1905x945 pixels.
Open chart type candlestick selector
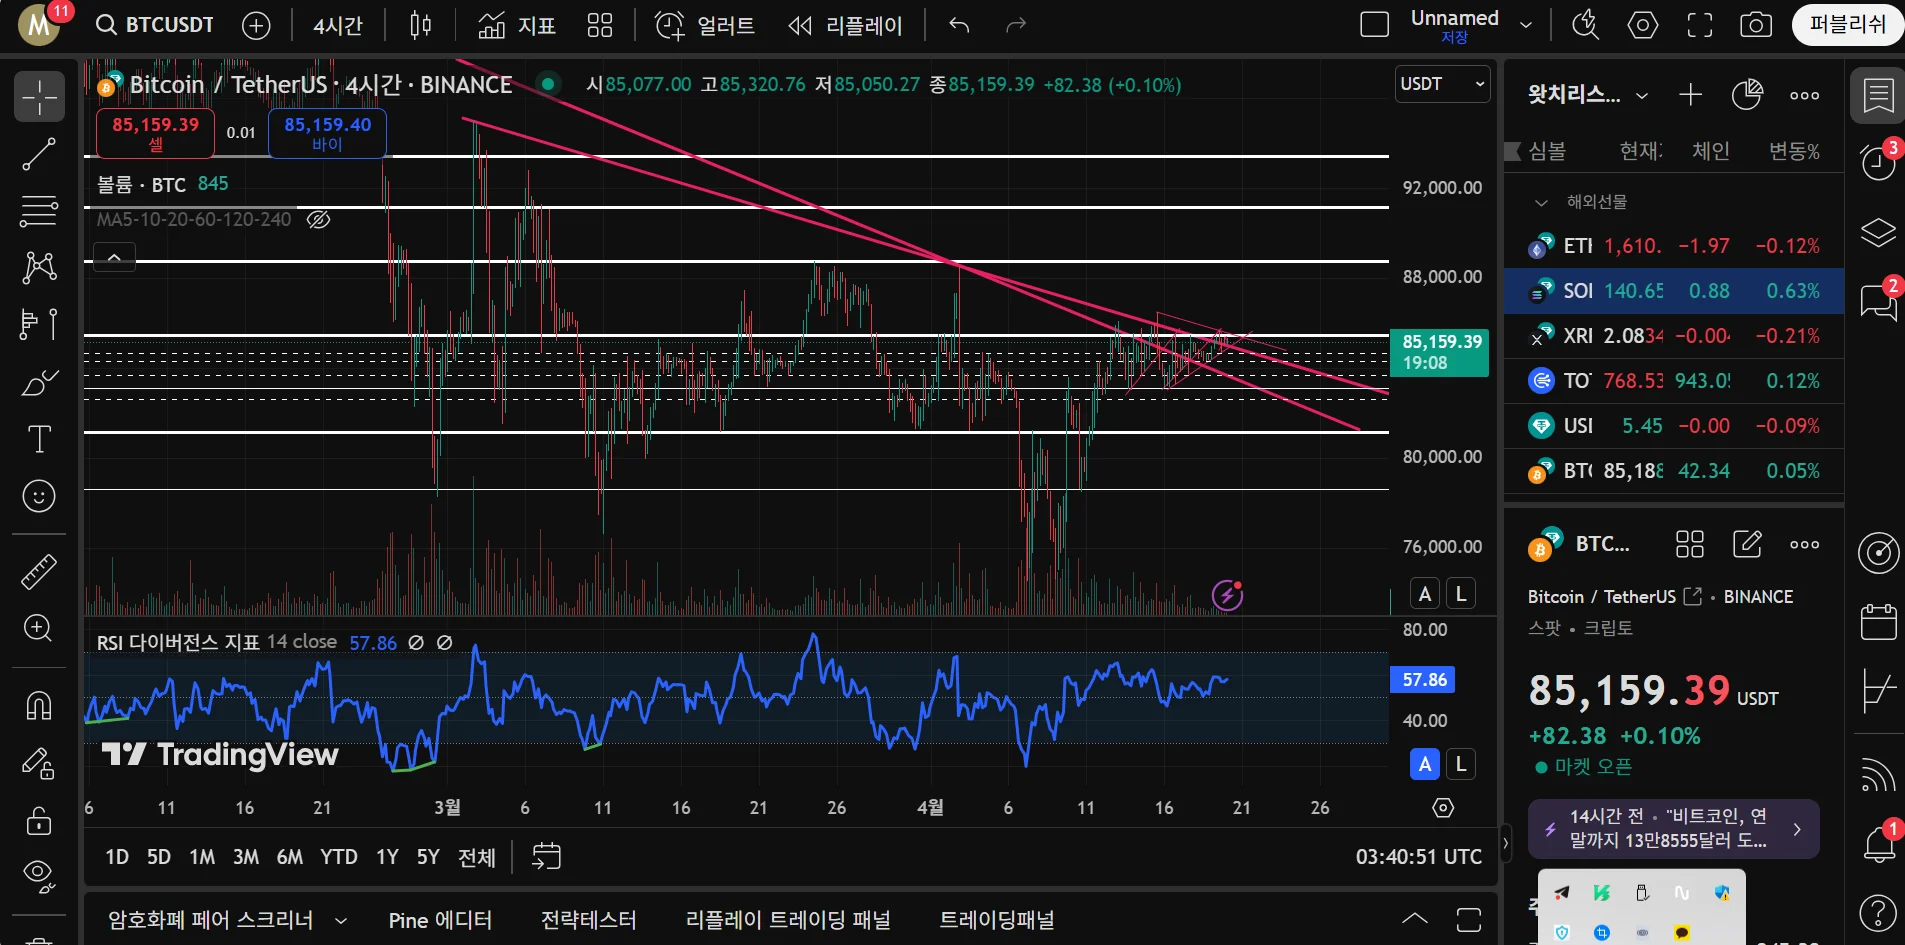tap(421, 25)
